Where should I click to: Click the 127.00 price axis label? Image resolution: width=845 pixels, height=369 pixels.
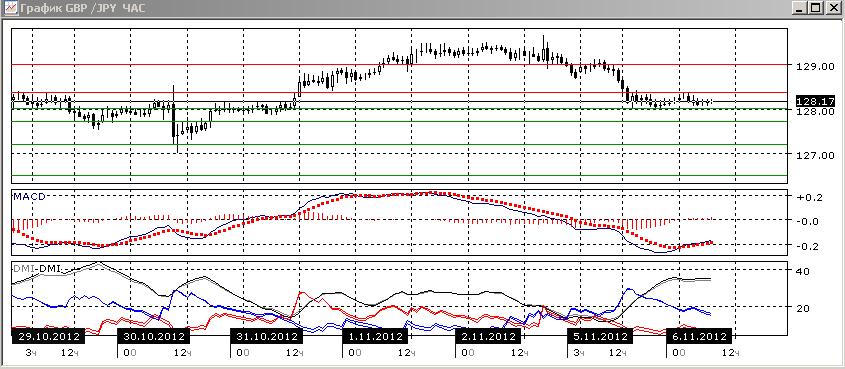click(x=814, y=155)
